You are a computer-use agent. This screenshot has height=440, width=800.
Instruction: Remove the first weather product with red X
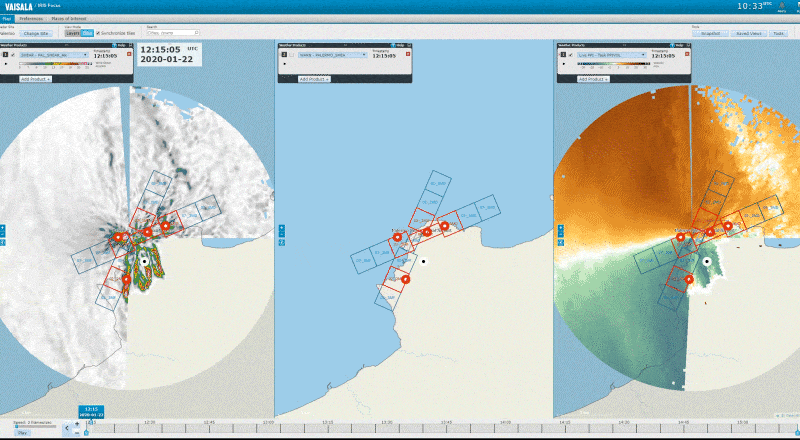click(127, 55)
